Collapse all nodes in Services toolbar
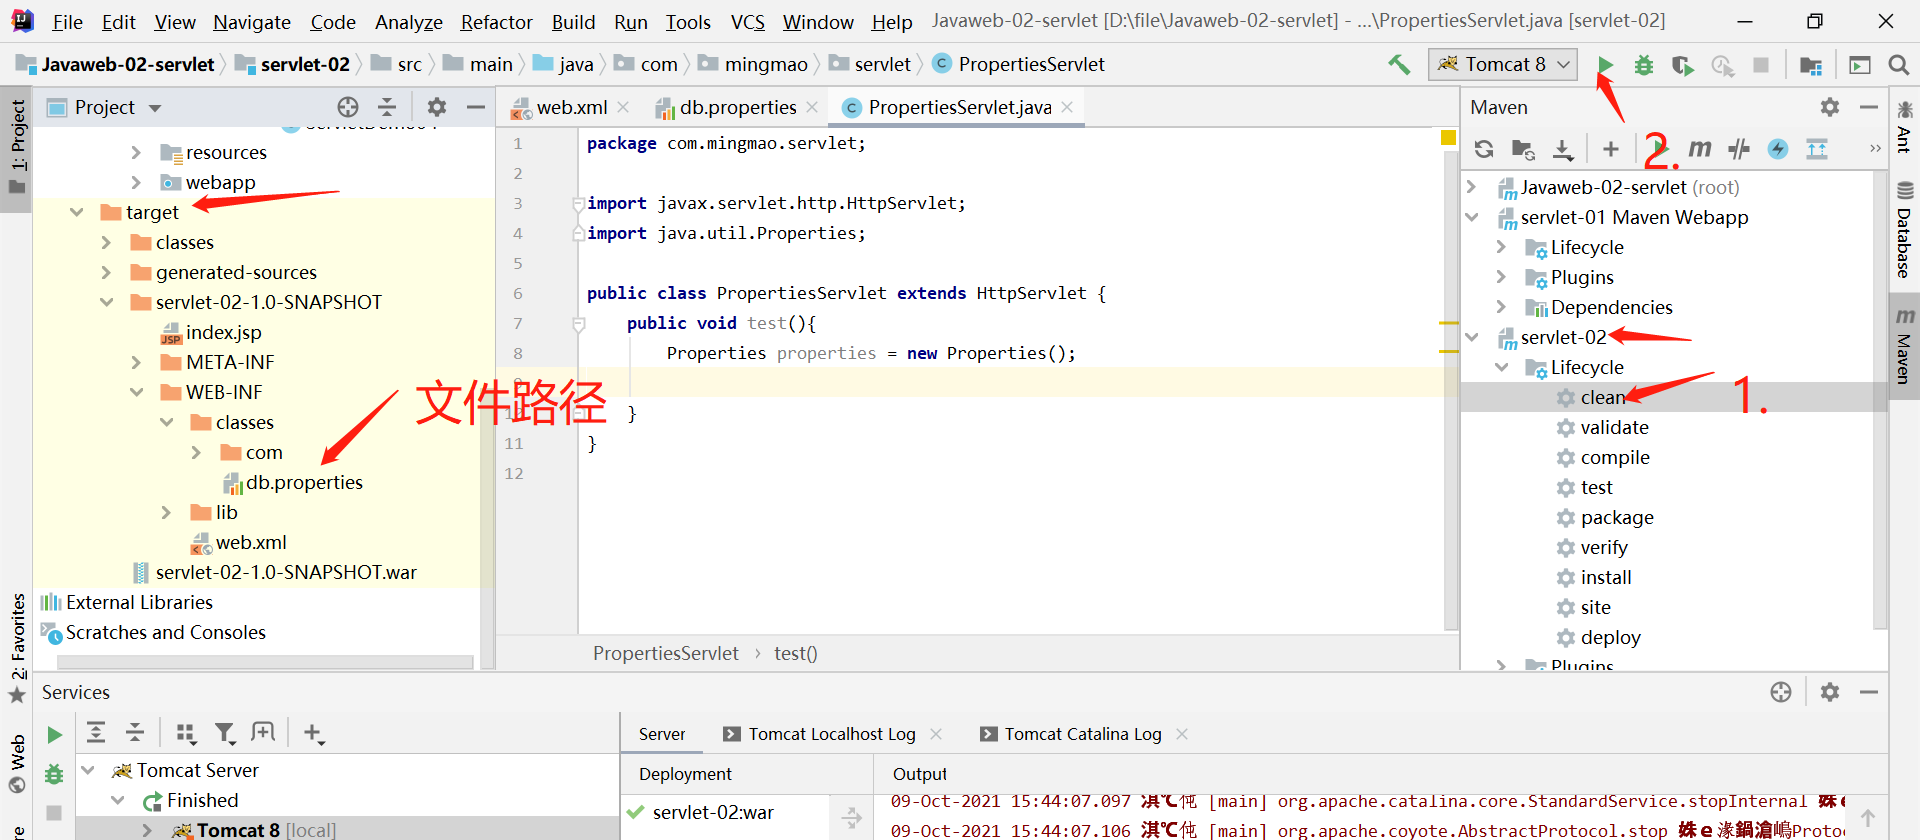This screenshot has height=840, width=1920. click(x=135, y=733)
